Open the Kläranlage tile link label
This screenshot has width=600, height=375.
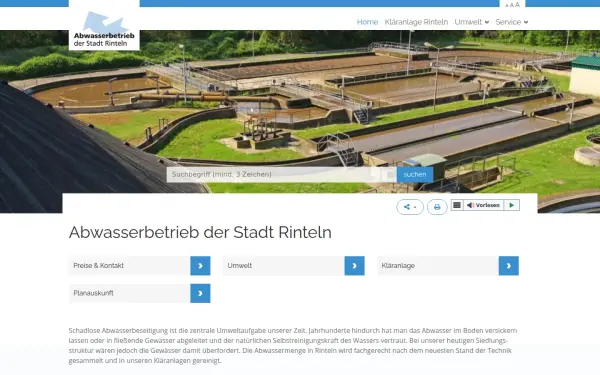[x=398, y=266]
